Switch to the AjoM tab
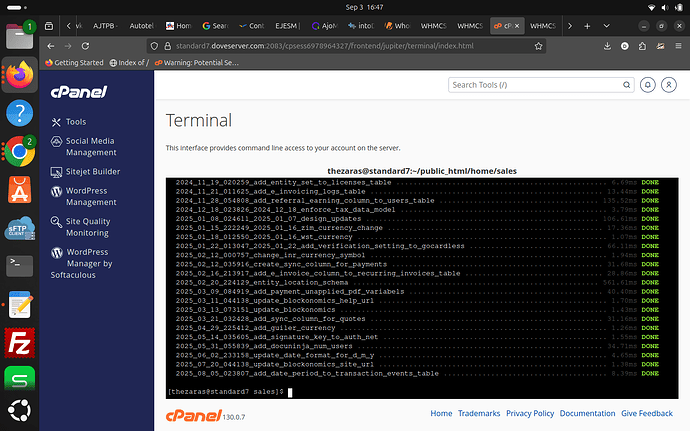The width and height of the screenshot is (690, 431). pos(324,26)
